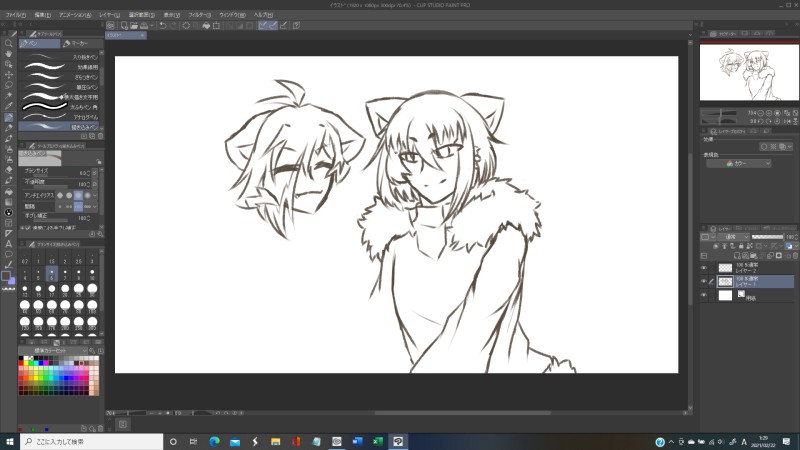Viewport: 800px width, 450px height.
Task: Select the 効果線用 brush
Action: coord(59,67)
